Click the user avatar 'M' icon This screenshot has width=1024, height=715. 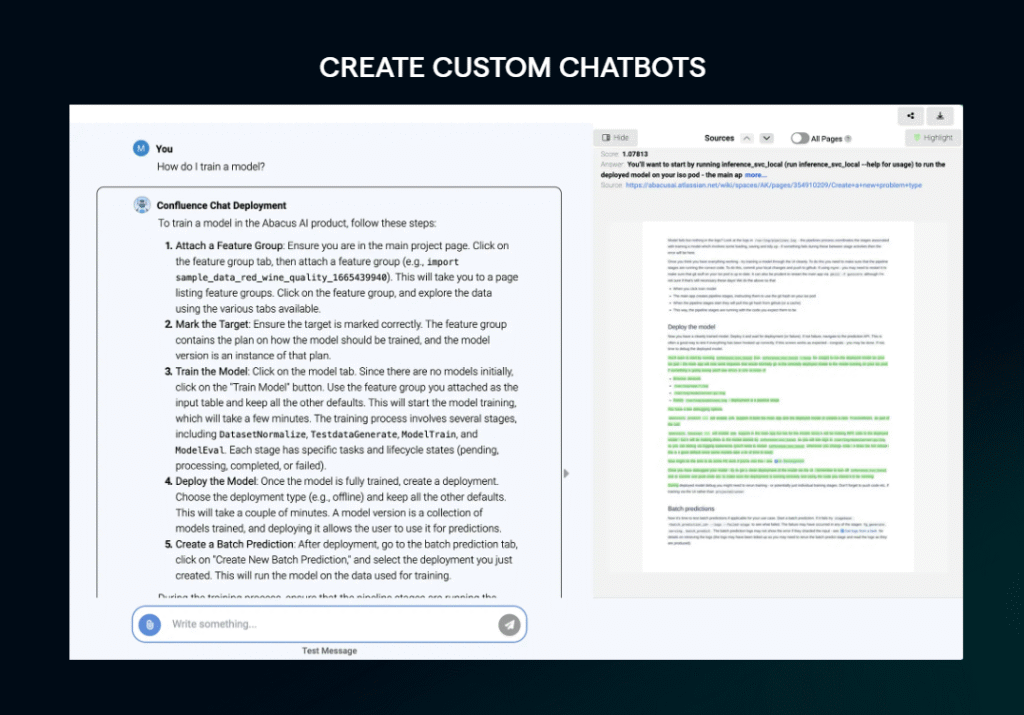pyautogui.click(x=141, y=148)
